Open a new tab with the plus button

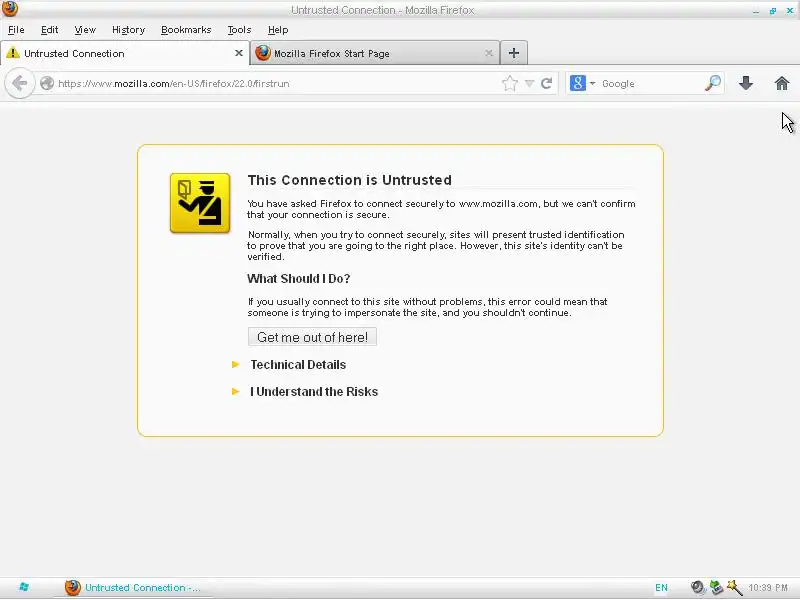514,53
